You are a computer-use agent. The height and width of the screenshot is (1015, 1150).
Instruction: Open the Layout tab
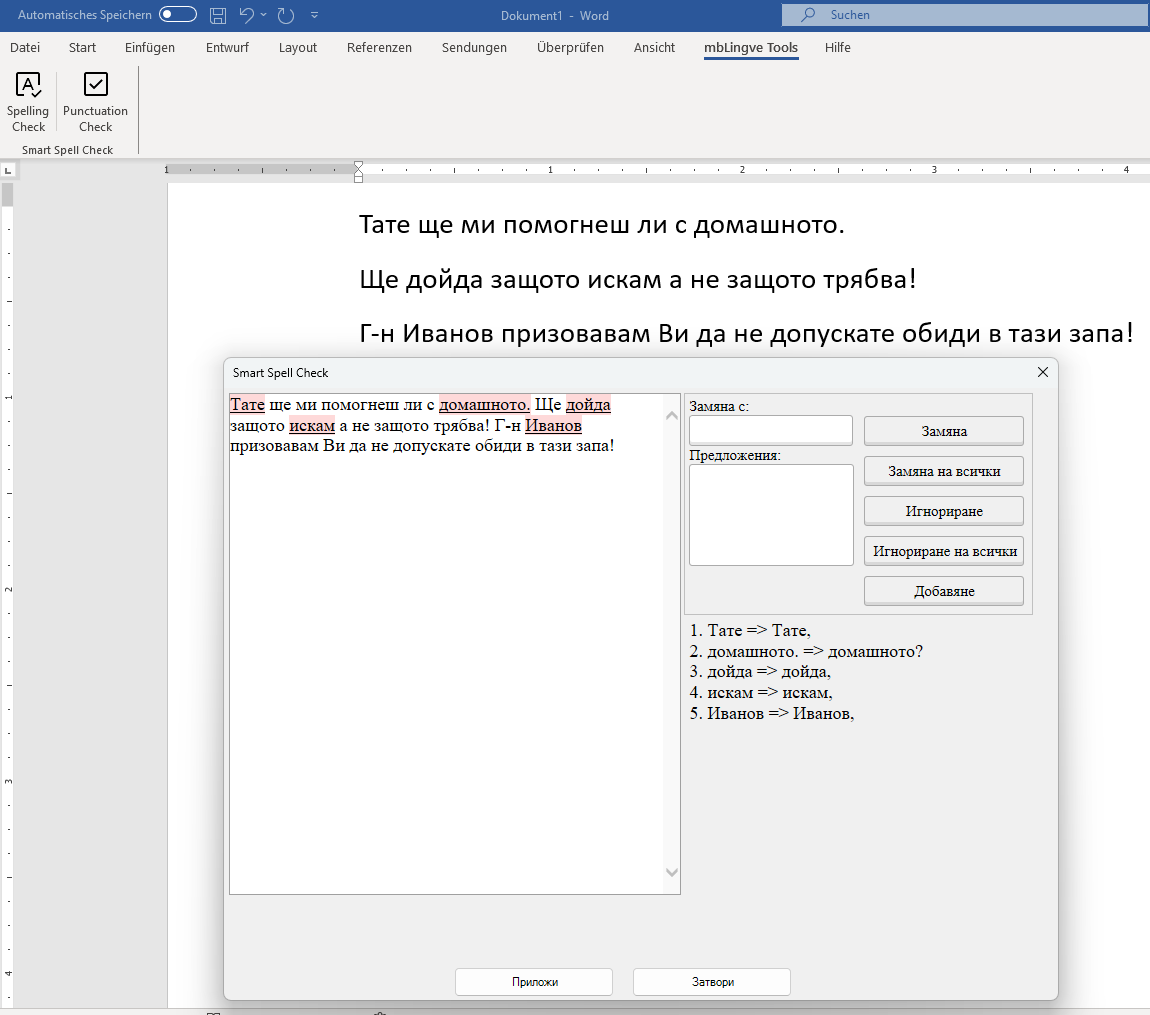pyautogui.click(x=298, y=48)
